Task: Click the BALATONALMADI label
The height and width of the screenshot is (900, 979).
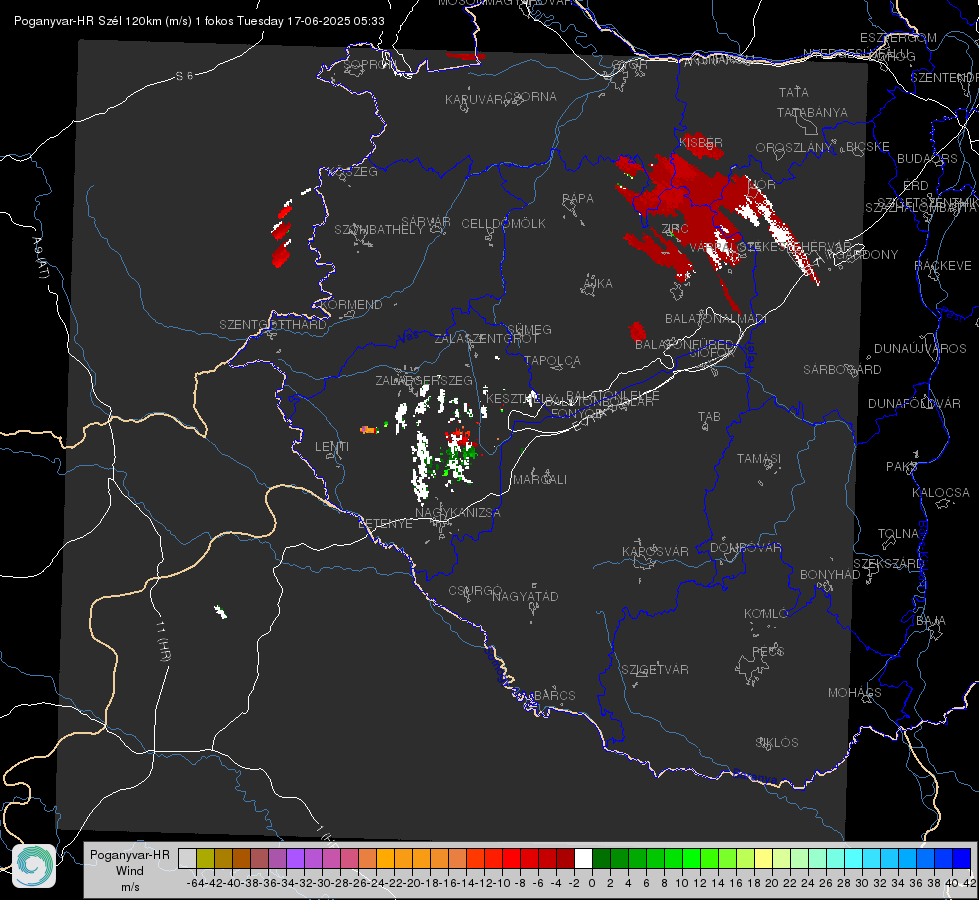Action: (x=716, y=319)
